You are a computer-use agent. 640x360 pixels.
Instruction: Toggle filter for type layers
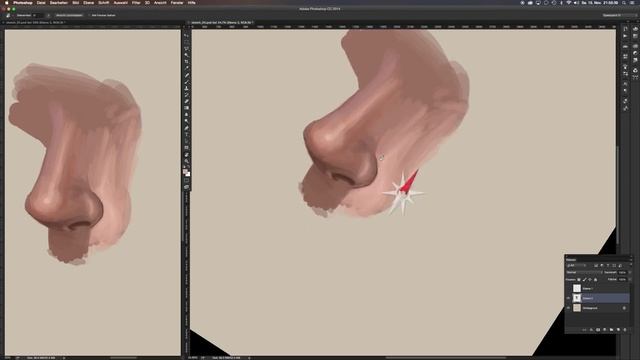(608, 266)
